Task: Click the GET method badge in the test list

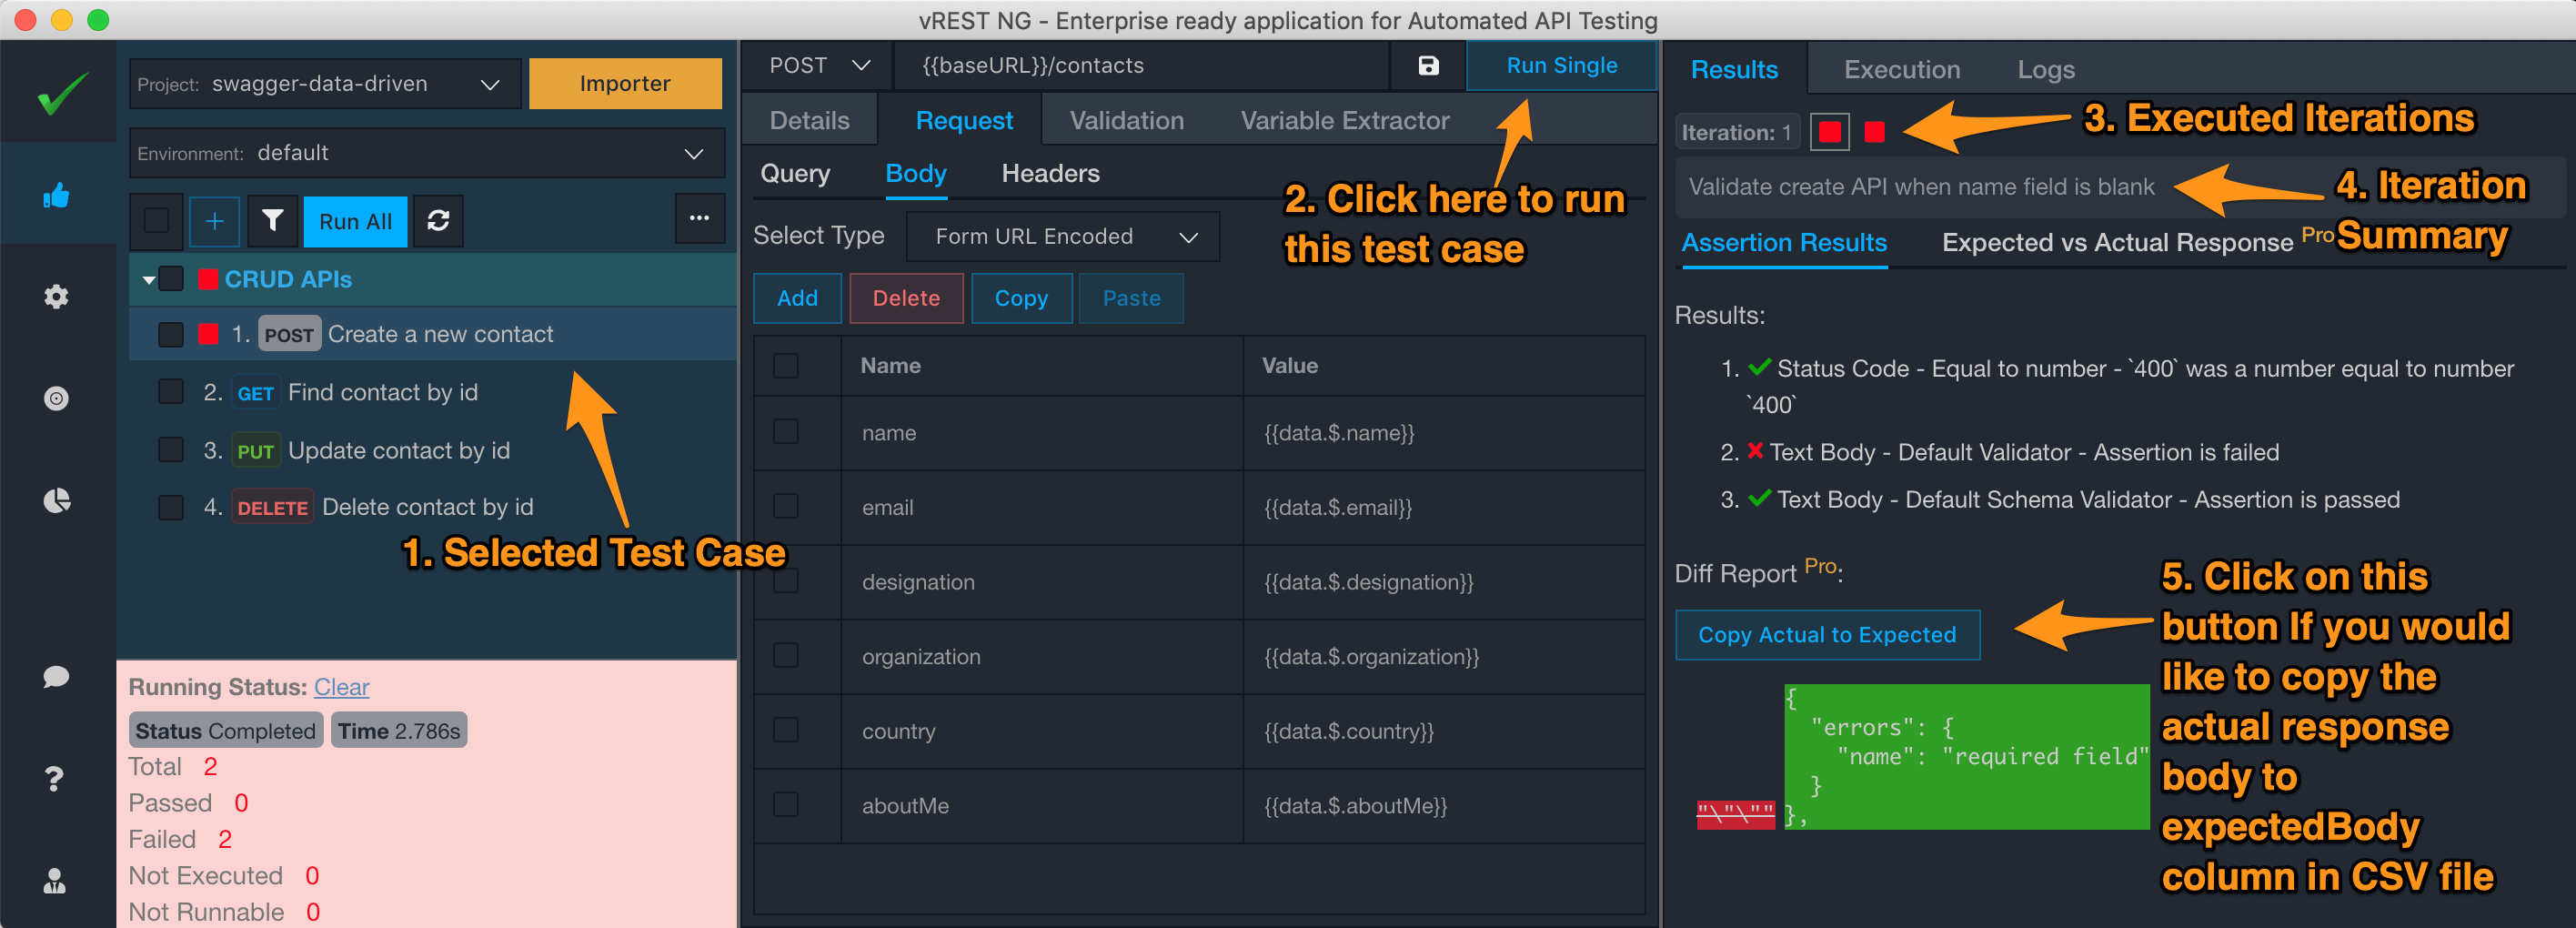Action: pos(255,393)
